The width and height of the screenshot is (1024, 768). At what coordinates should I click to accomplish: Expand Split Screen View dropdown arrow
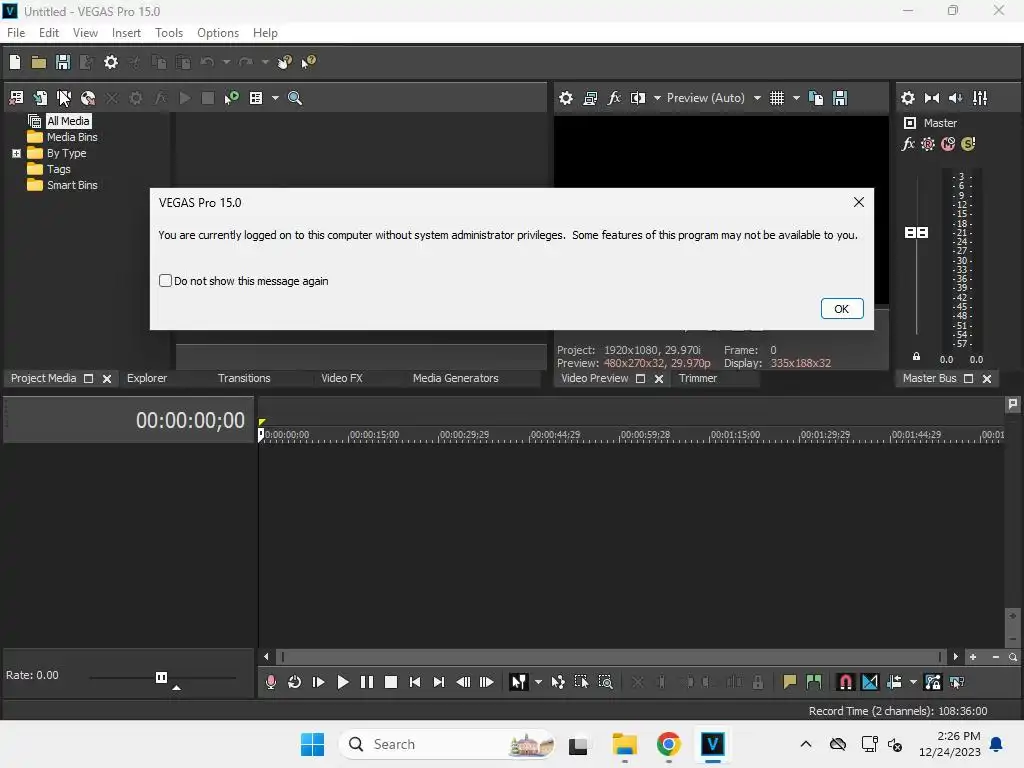(657, 98)
